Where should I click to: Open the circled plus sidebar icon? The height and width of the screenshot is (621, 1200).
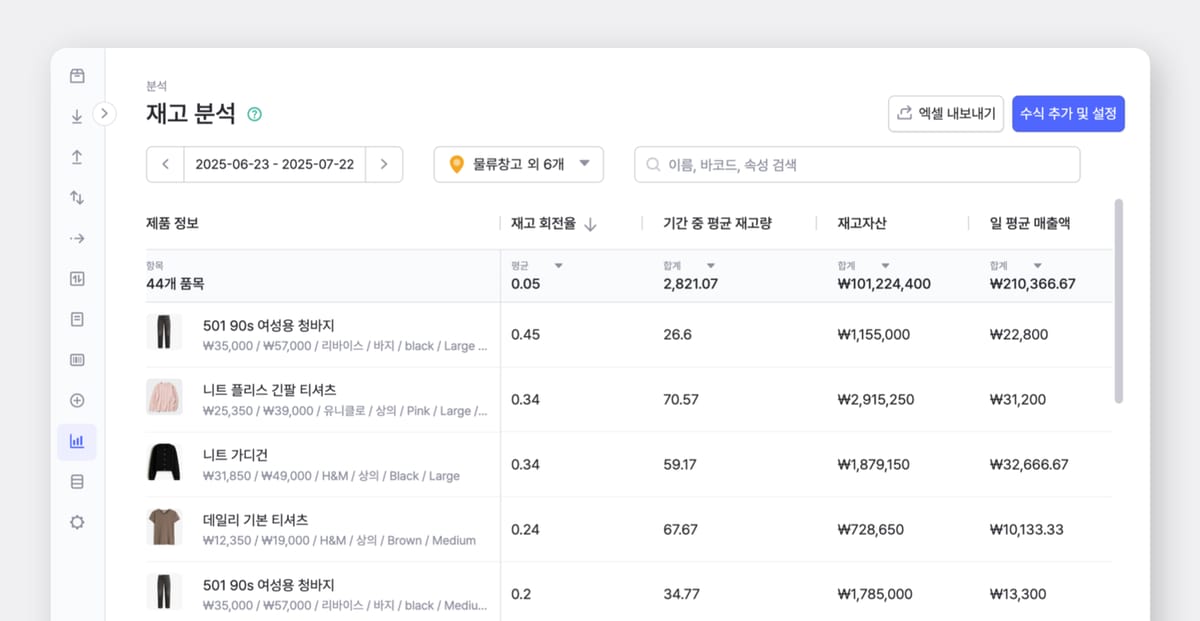pos(77,400)
